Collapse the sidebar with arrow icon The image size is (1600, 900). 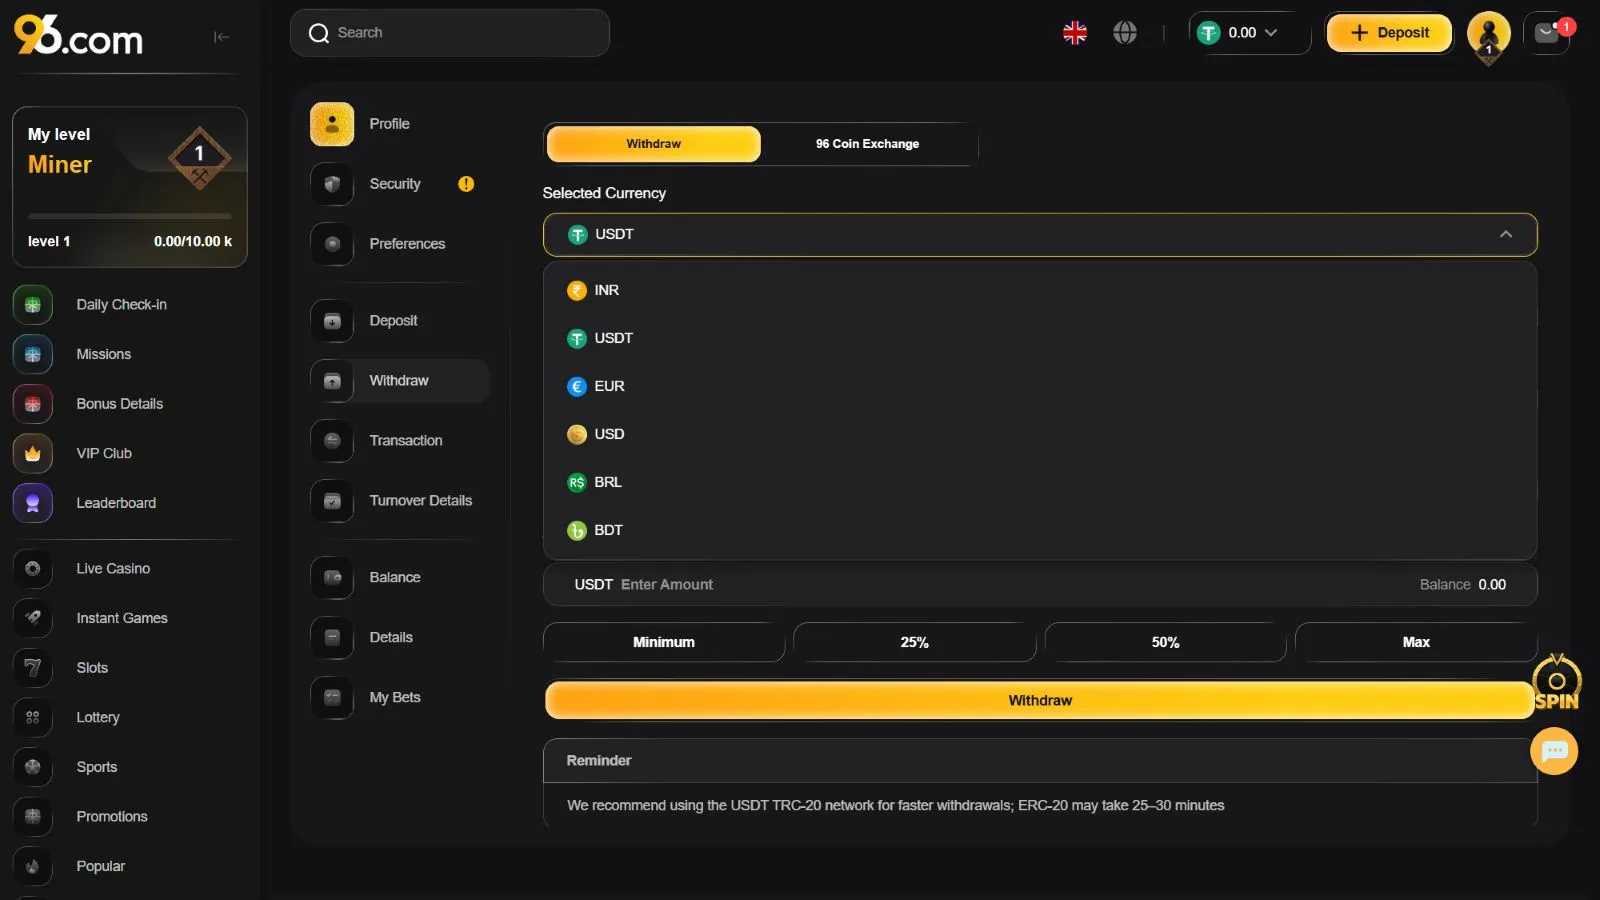221,37
